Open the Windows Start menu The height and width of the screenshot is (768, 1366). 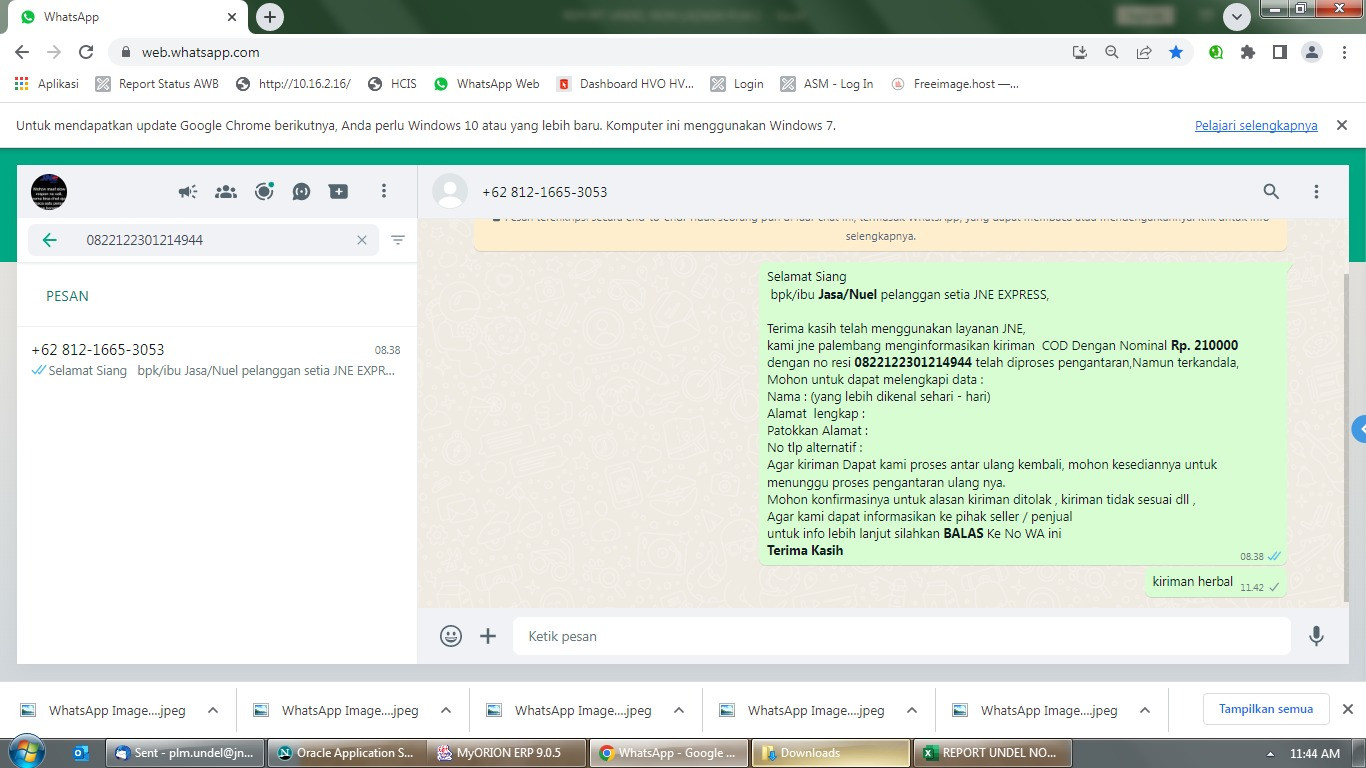point(29,752)
